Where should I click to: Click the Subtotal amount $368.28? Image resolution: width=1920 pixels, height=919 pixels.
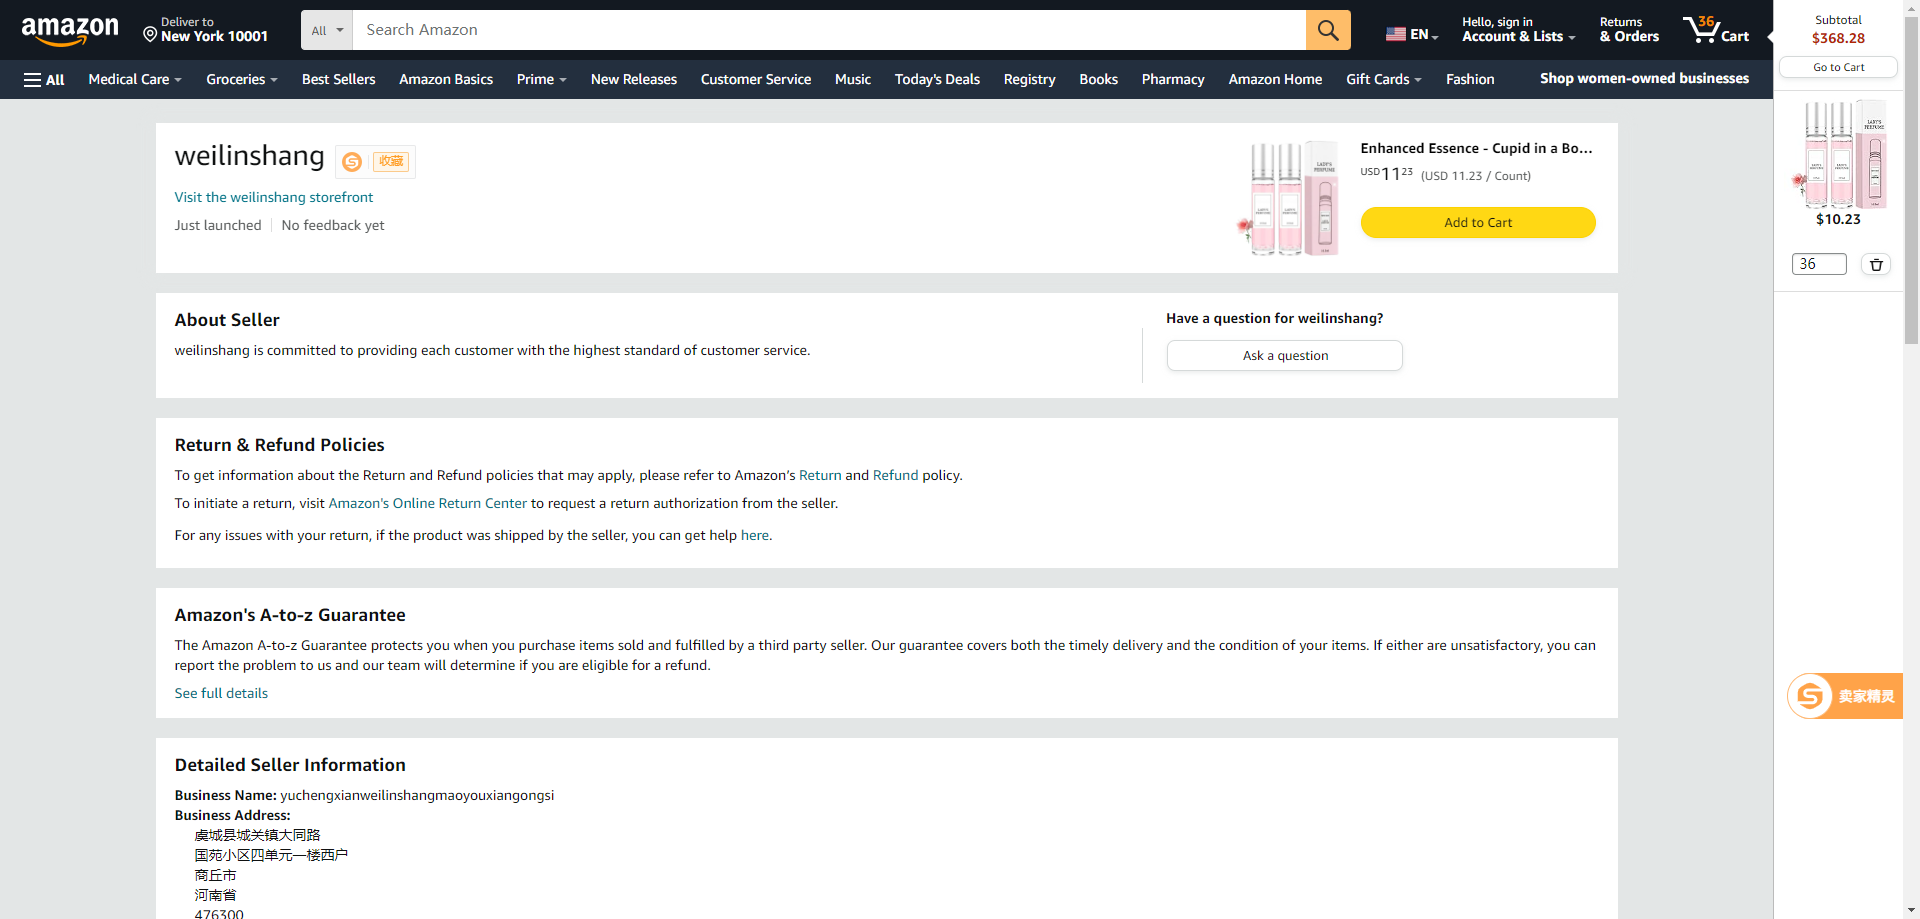(1838, 38)
